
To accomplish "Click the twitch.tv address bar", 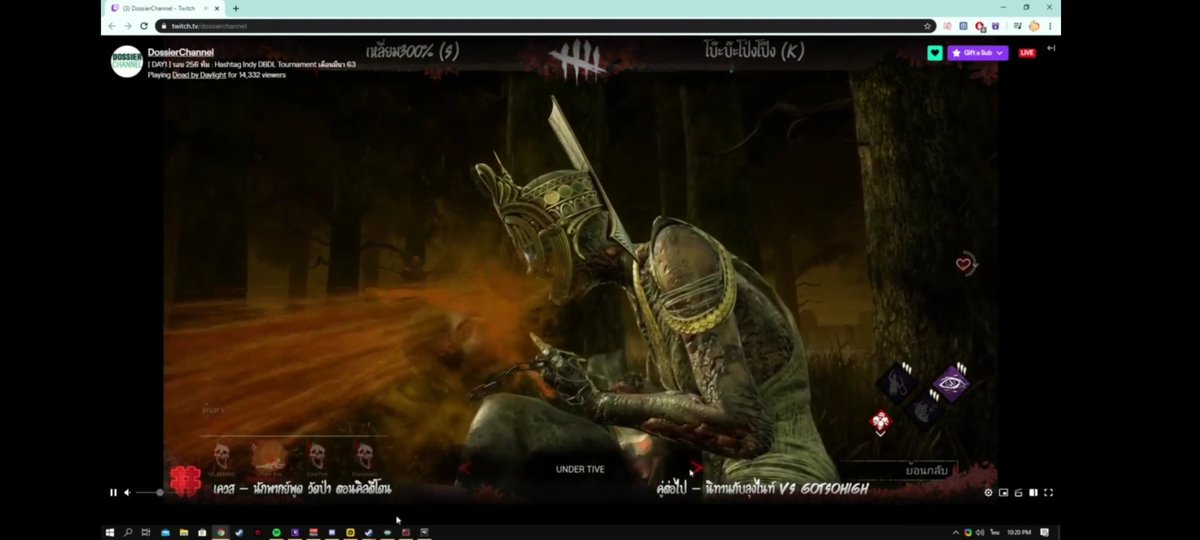I will 545,26.
